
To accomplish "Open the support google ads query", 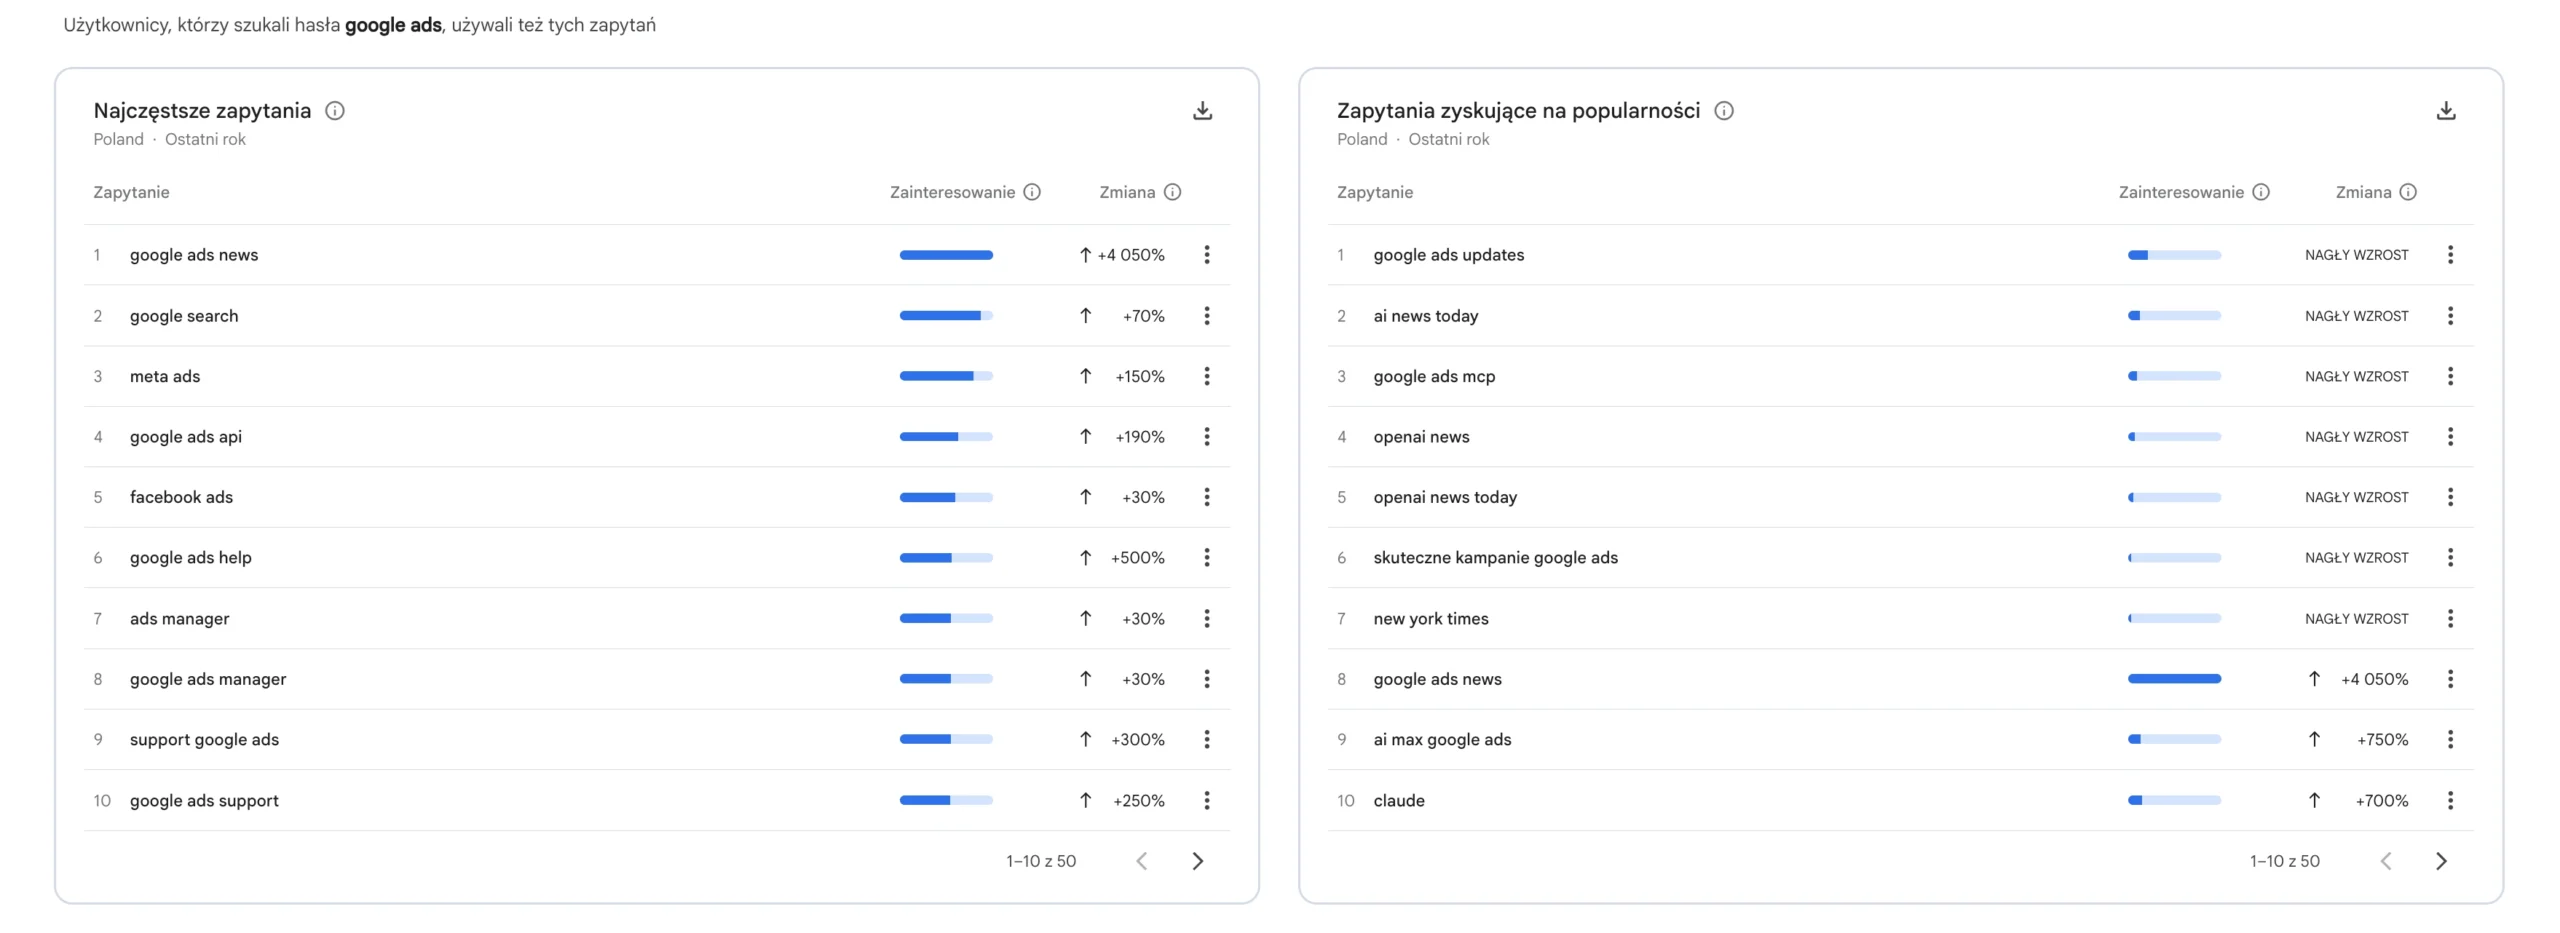I will [204, 740].
